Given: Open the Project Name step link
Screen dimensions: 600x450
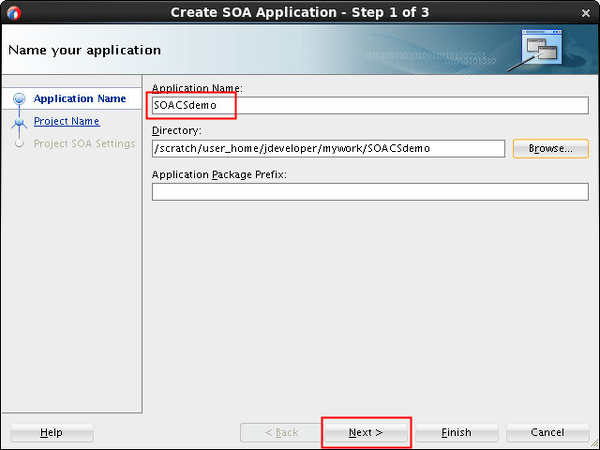Looking at the screenshot, I should [66, 122].
